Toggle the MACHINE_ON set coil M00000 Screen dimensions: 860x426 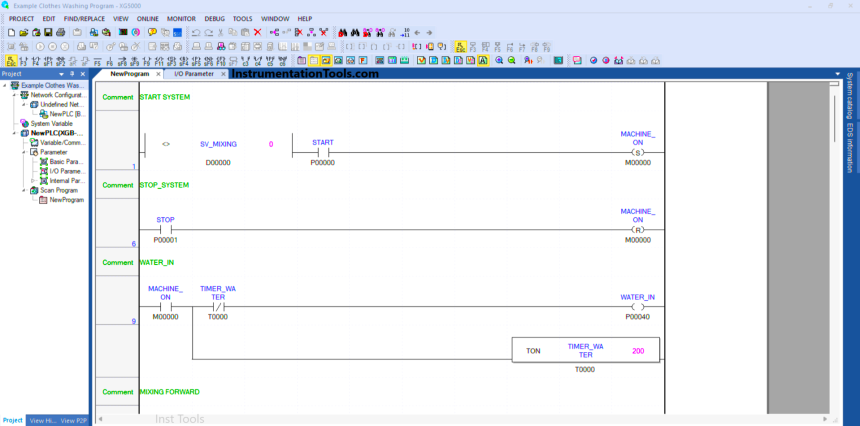637,152
